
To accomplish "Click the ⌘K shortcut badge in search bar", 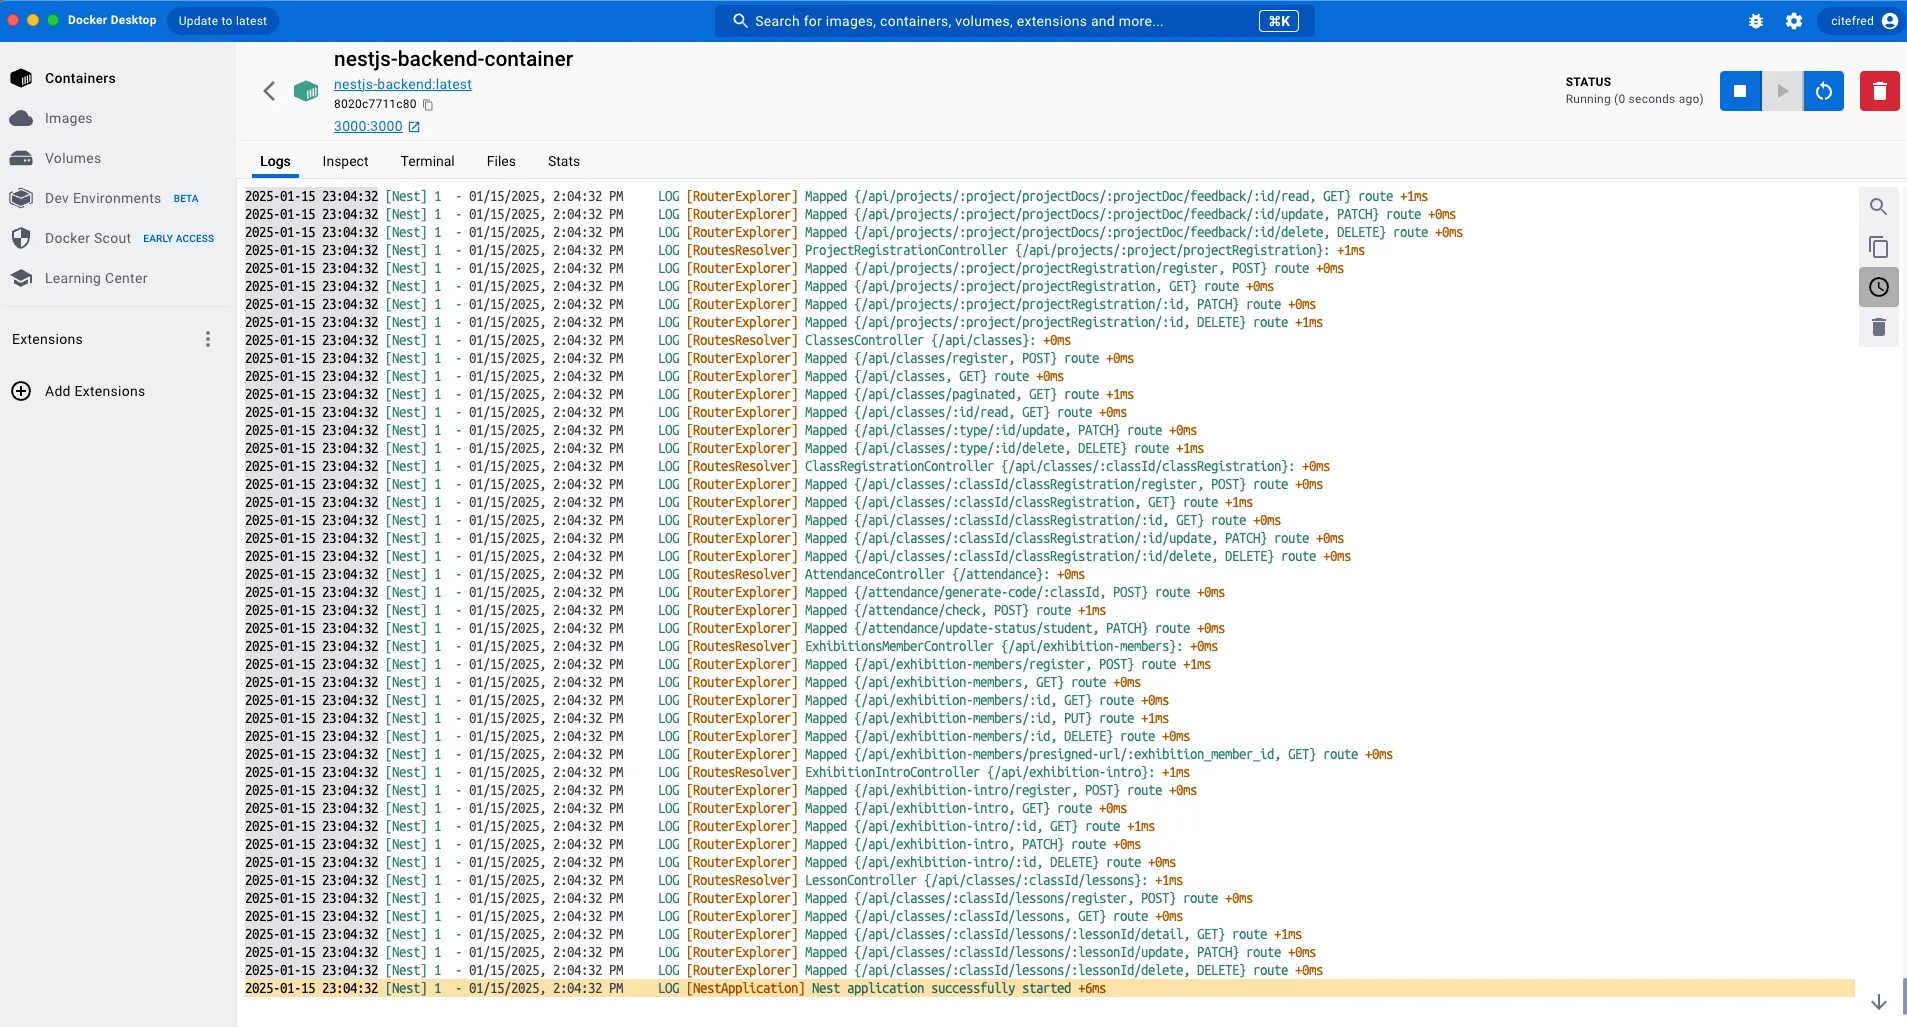I will [1279, 21].
